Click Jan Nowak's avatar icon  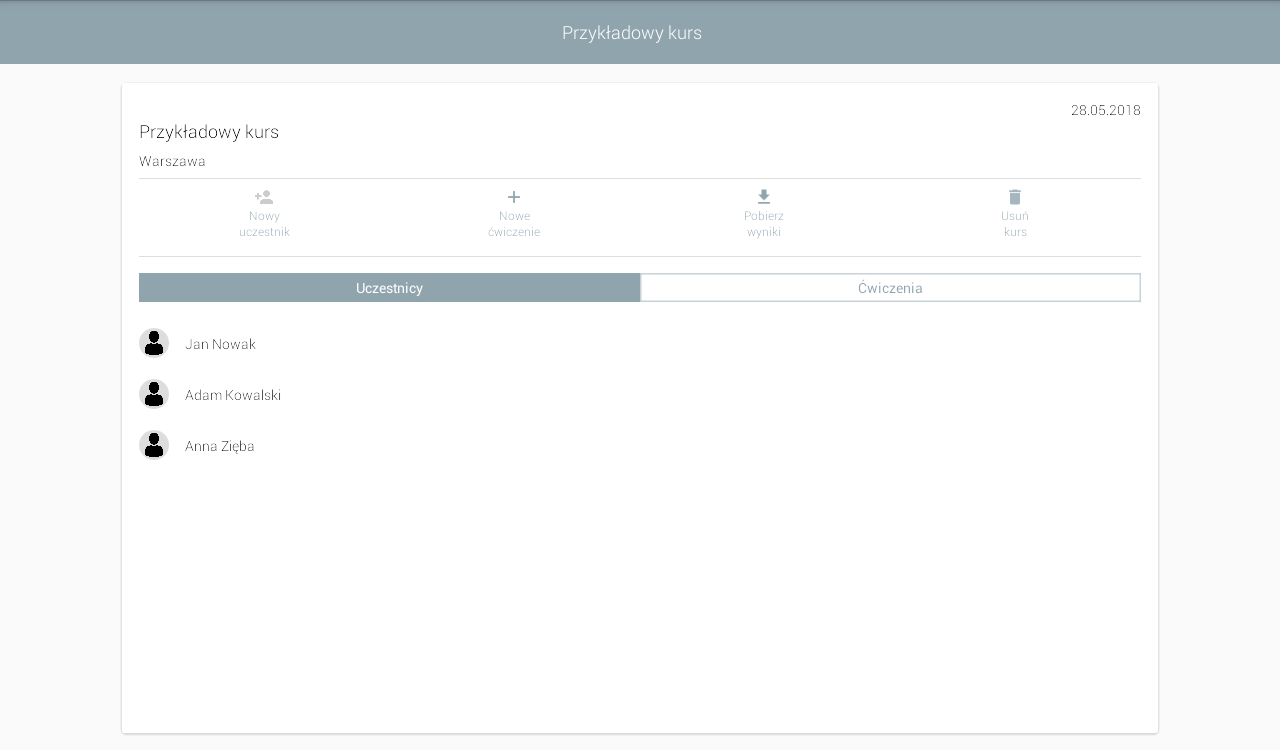point(154,343)
